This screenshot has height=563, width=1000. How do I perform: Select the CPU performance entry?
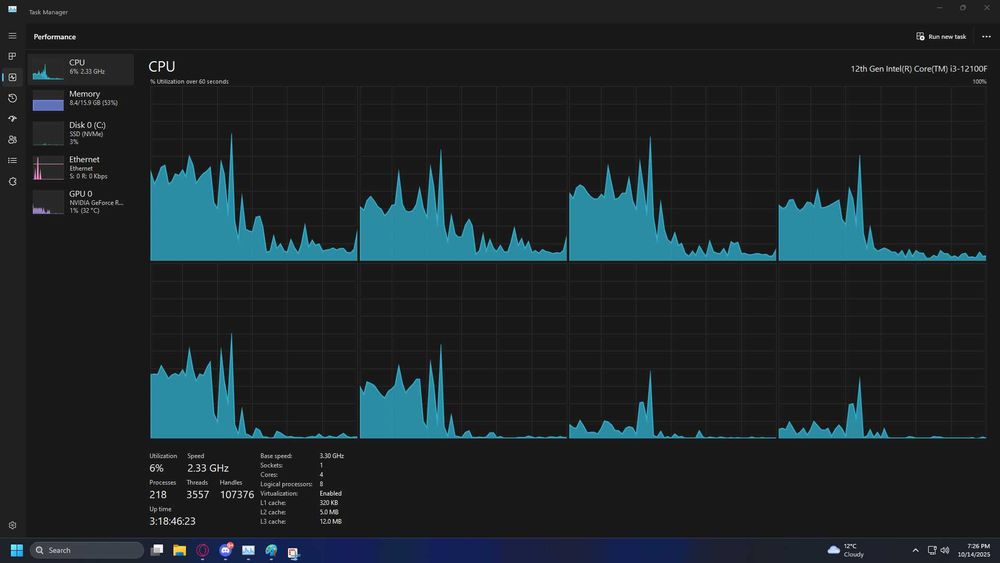[80, 69]
